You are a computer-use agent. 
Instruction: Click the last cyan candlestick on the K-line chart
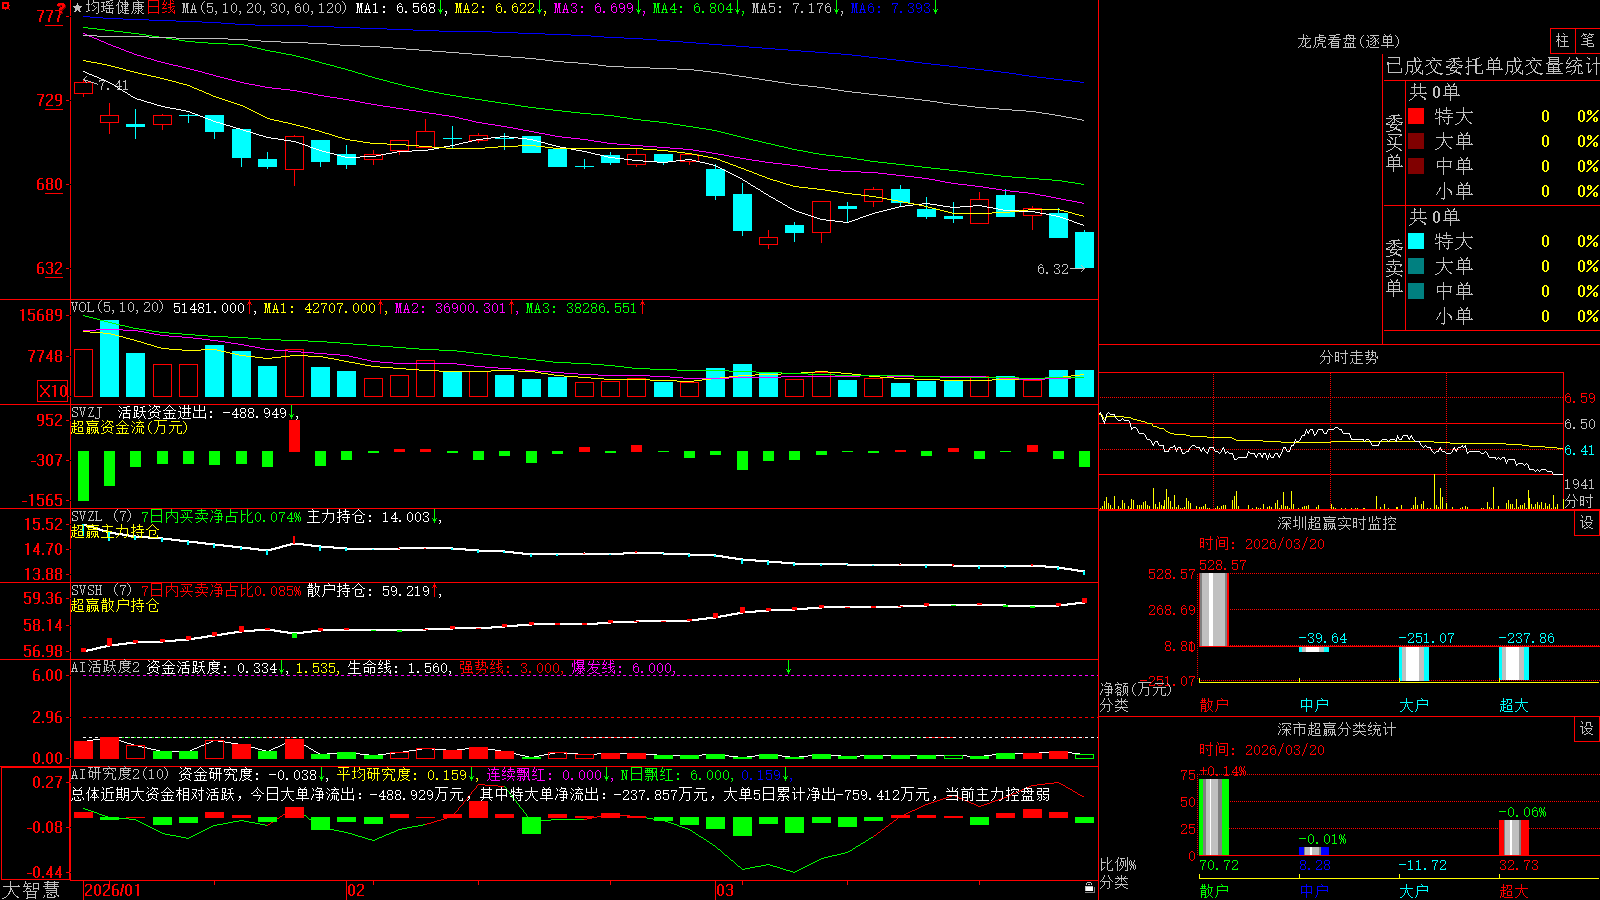pyautogui.click(x=1084, y=250)
